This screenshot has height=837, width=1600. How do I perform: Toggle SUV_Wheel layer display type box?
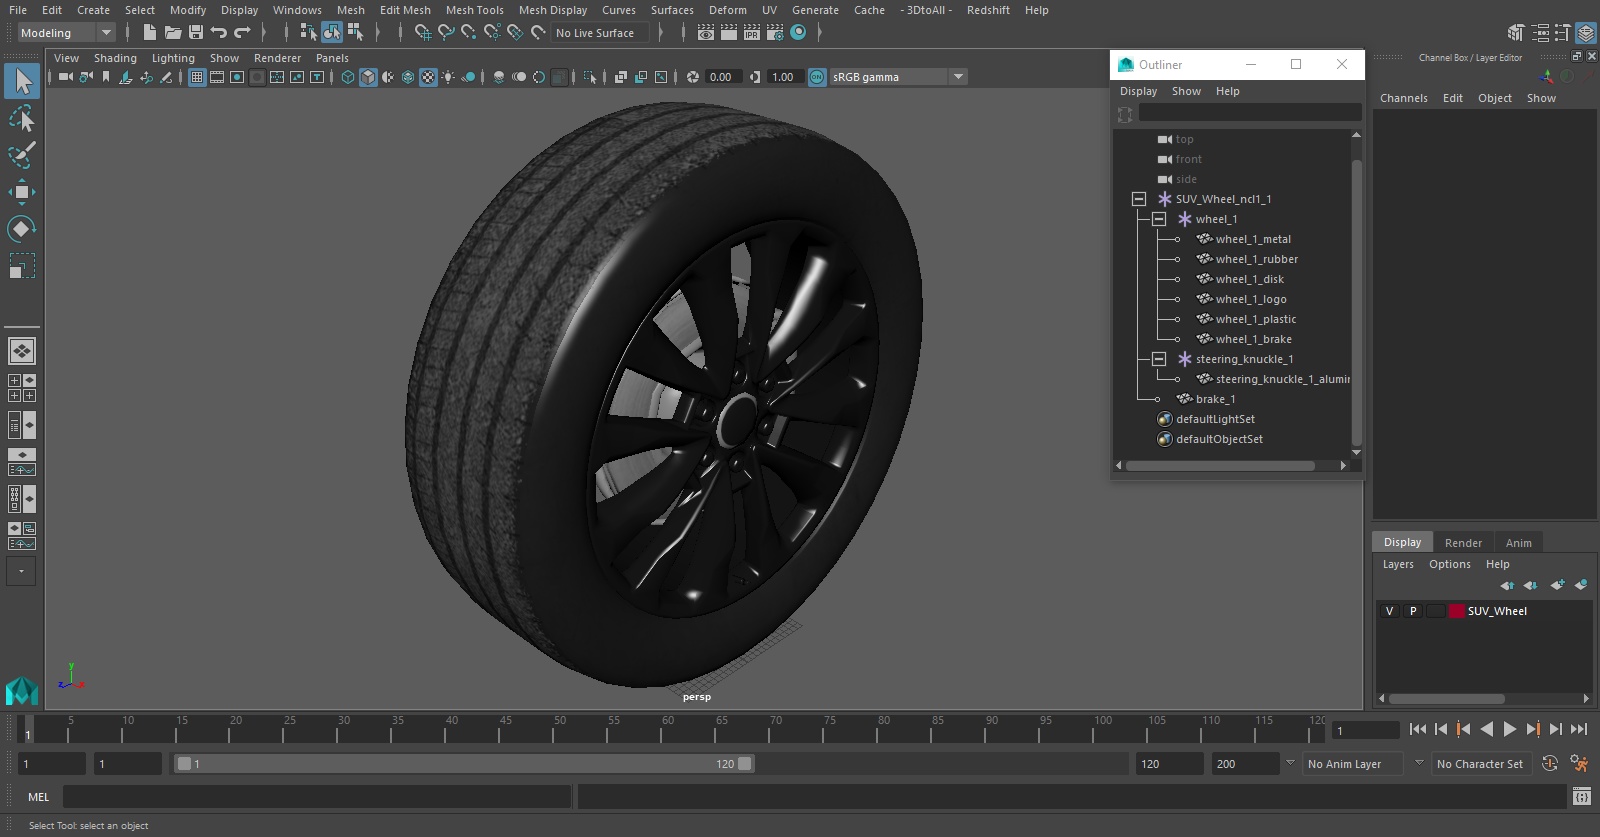pos(1436,611)
